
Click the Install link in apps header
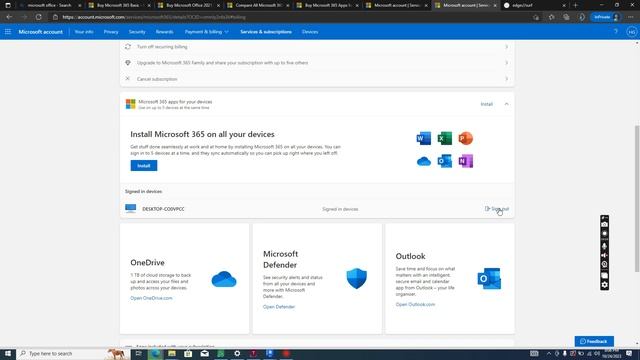486,104
